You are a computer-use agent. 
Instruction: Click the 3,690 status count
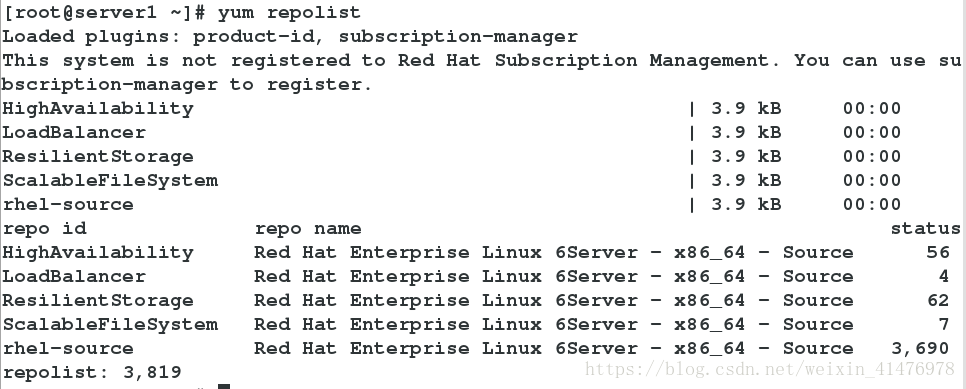[920, 349]
